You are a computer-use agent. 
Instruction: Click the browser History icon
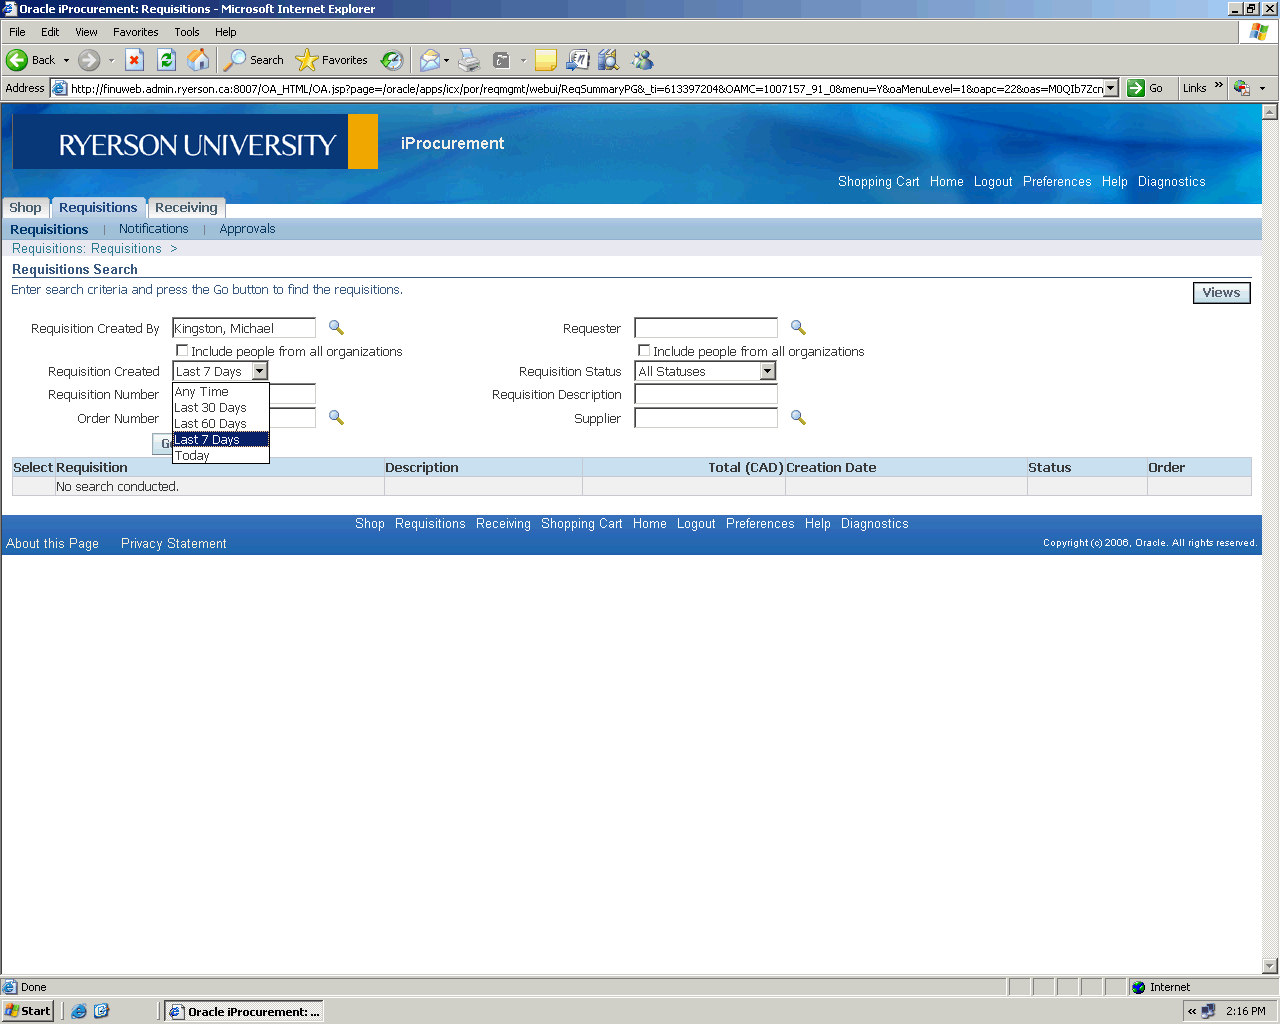pyautogui.click(x=392, y=60)
